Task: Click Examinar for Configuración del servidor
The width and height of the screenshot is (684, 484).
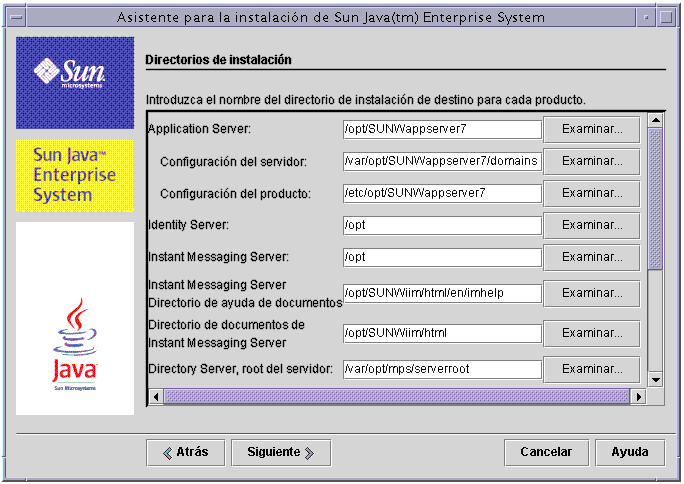Action: click(592, 161)
